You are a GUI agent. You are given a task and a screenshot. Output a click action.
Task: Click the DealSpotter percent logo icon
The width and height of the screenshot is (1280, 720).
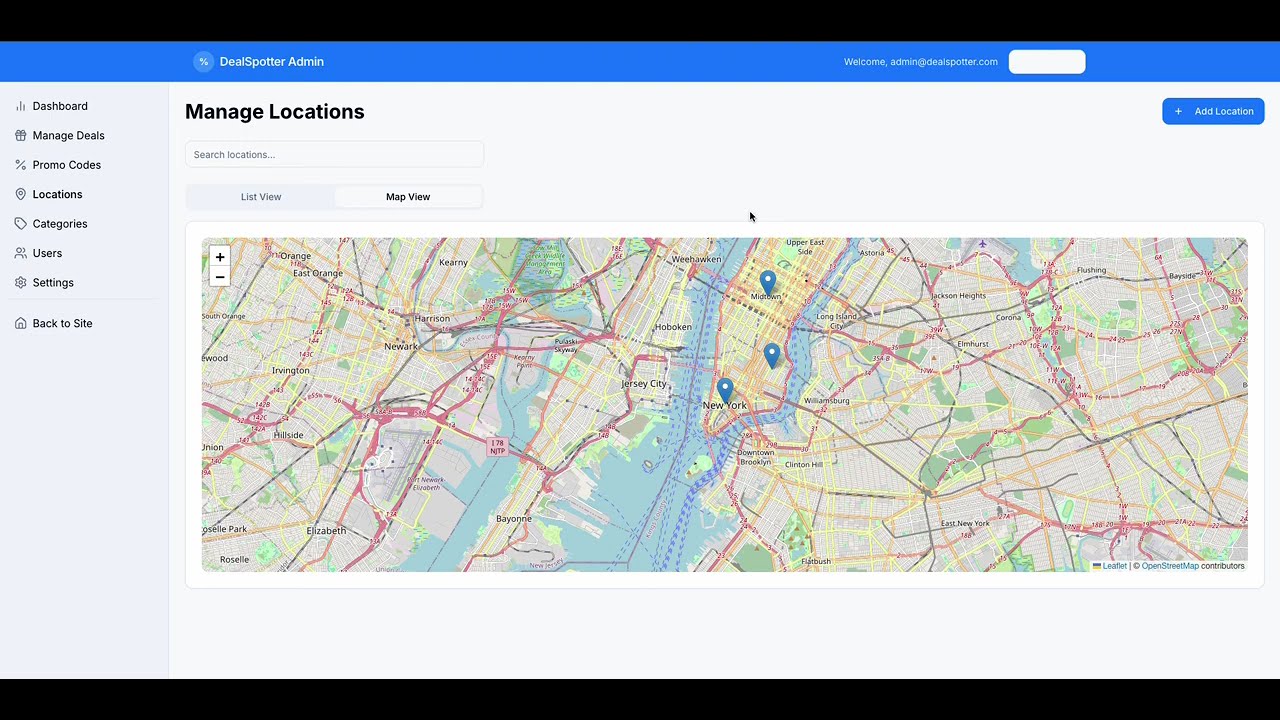pyautogui.click(x=204, y=62)
